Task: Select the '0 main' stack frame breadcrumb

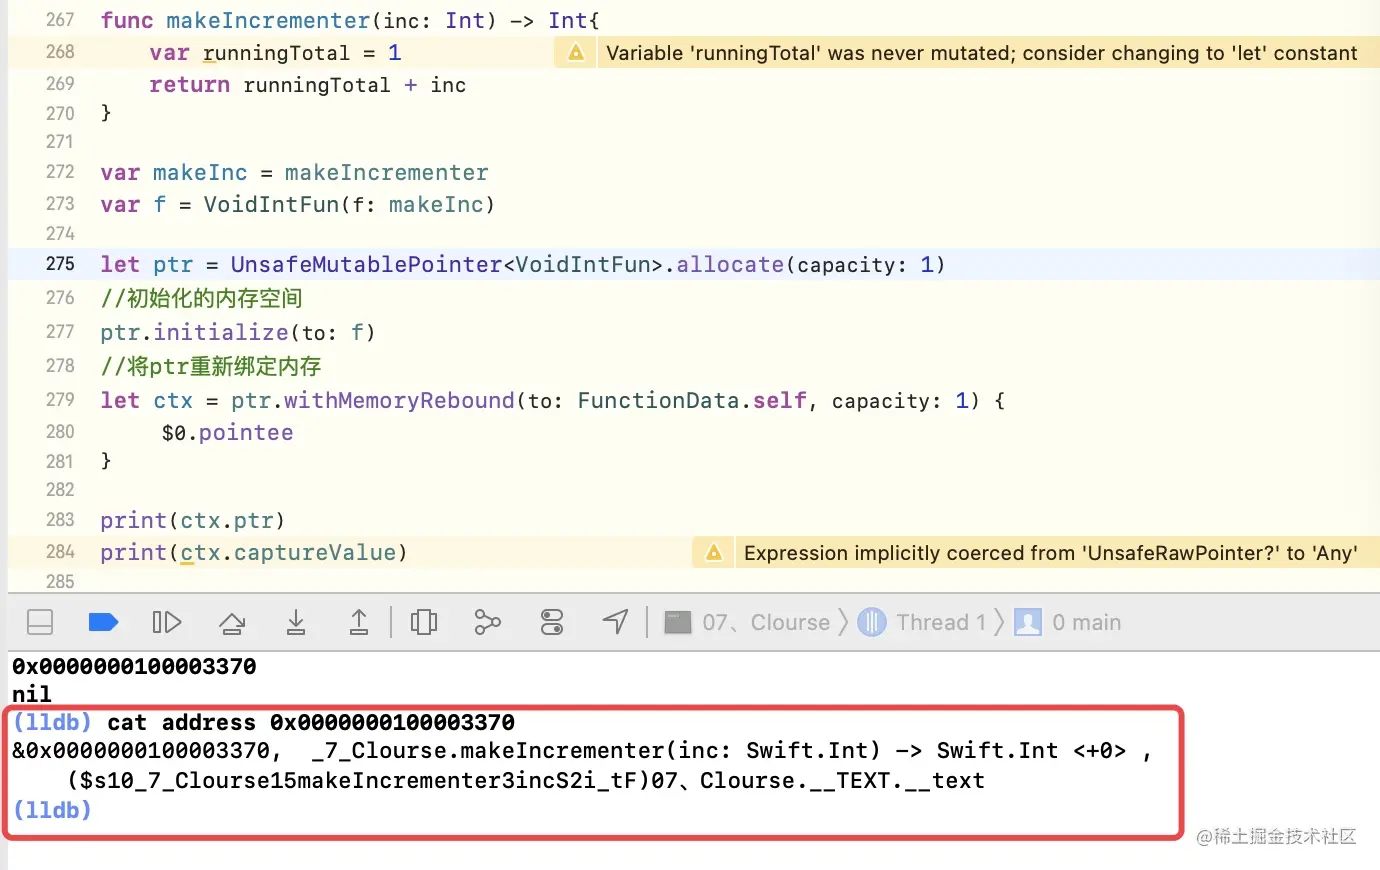Action: coord(1068,622)
